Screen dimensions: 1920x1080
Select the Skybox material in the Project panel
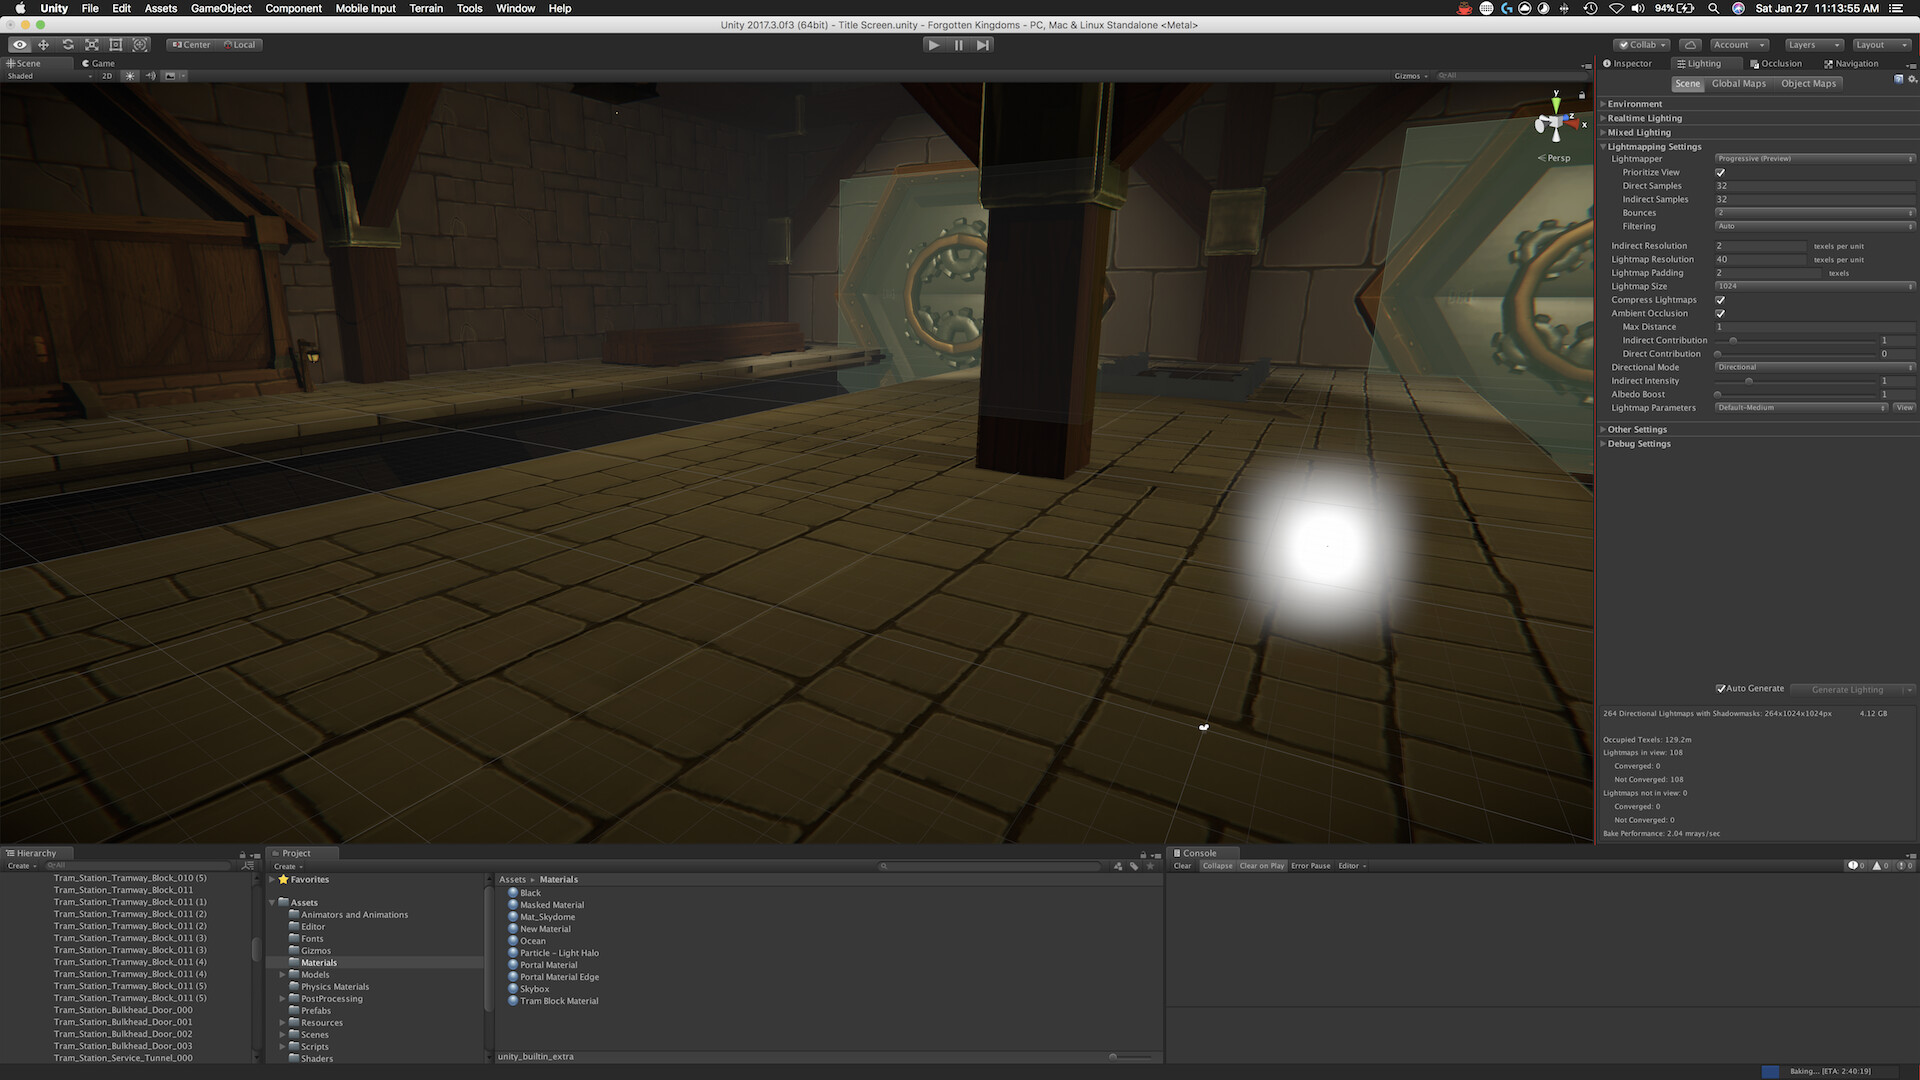[535, 988]
